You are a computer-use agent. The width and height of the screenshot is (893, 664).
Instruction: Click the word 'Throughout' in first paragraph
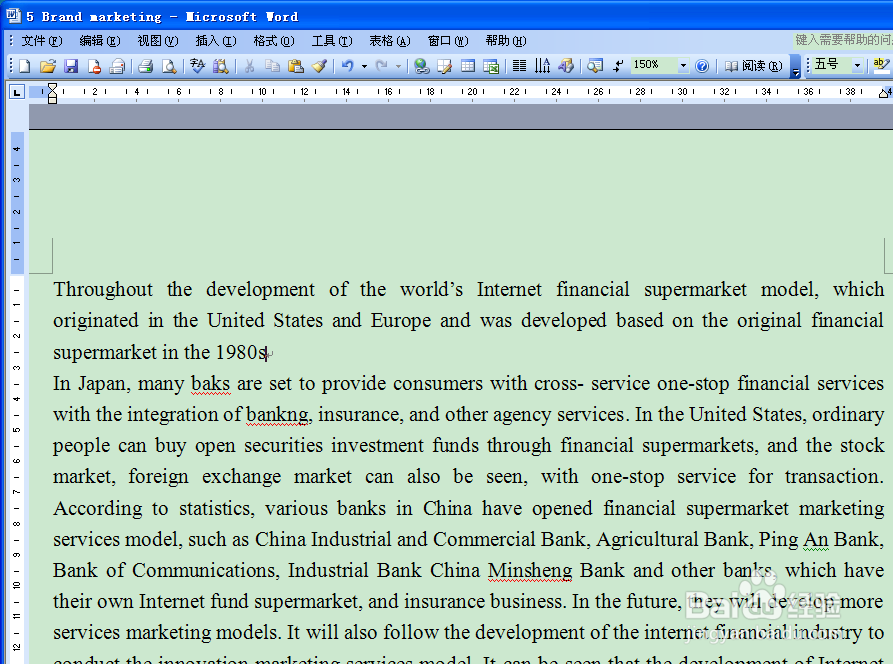click(103, 290)
